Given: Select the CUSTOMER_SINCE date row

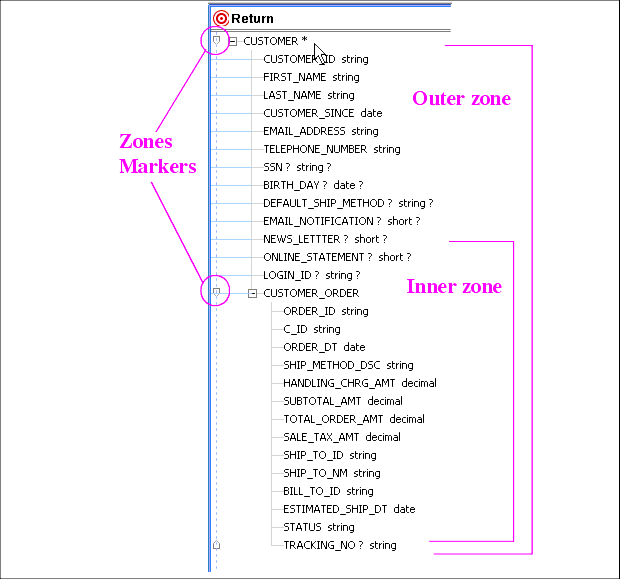Looking at the screenshot, I should click(323, 113).
